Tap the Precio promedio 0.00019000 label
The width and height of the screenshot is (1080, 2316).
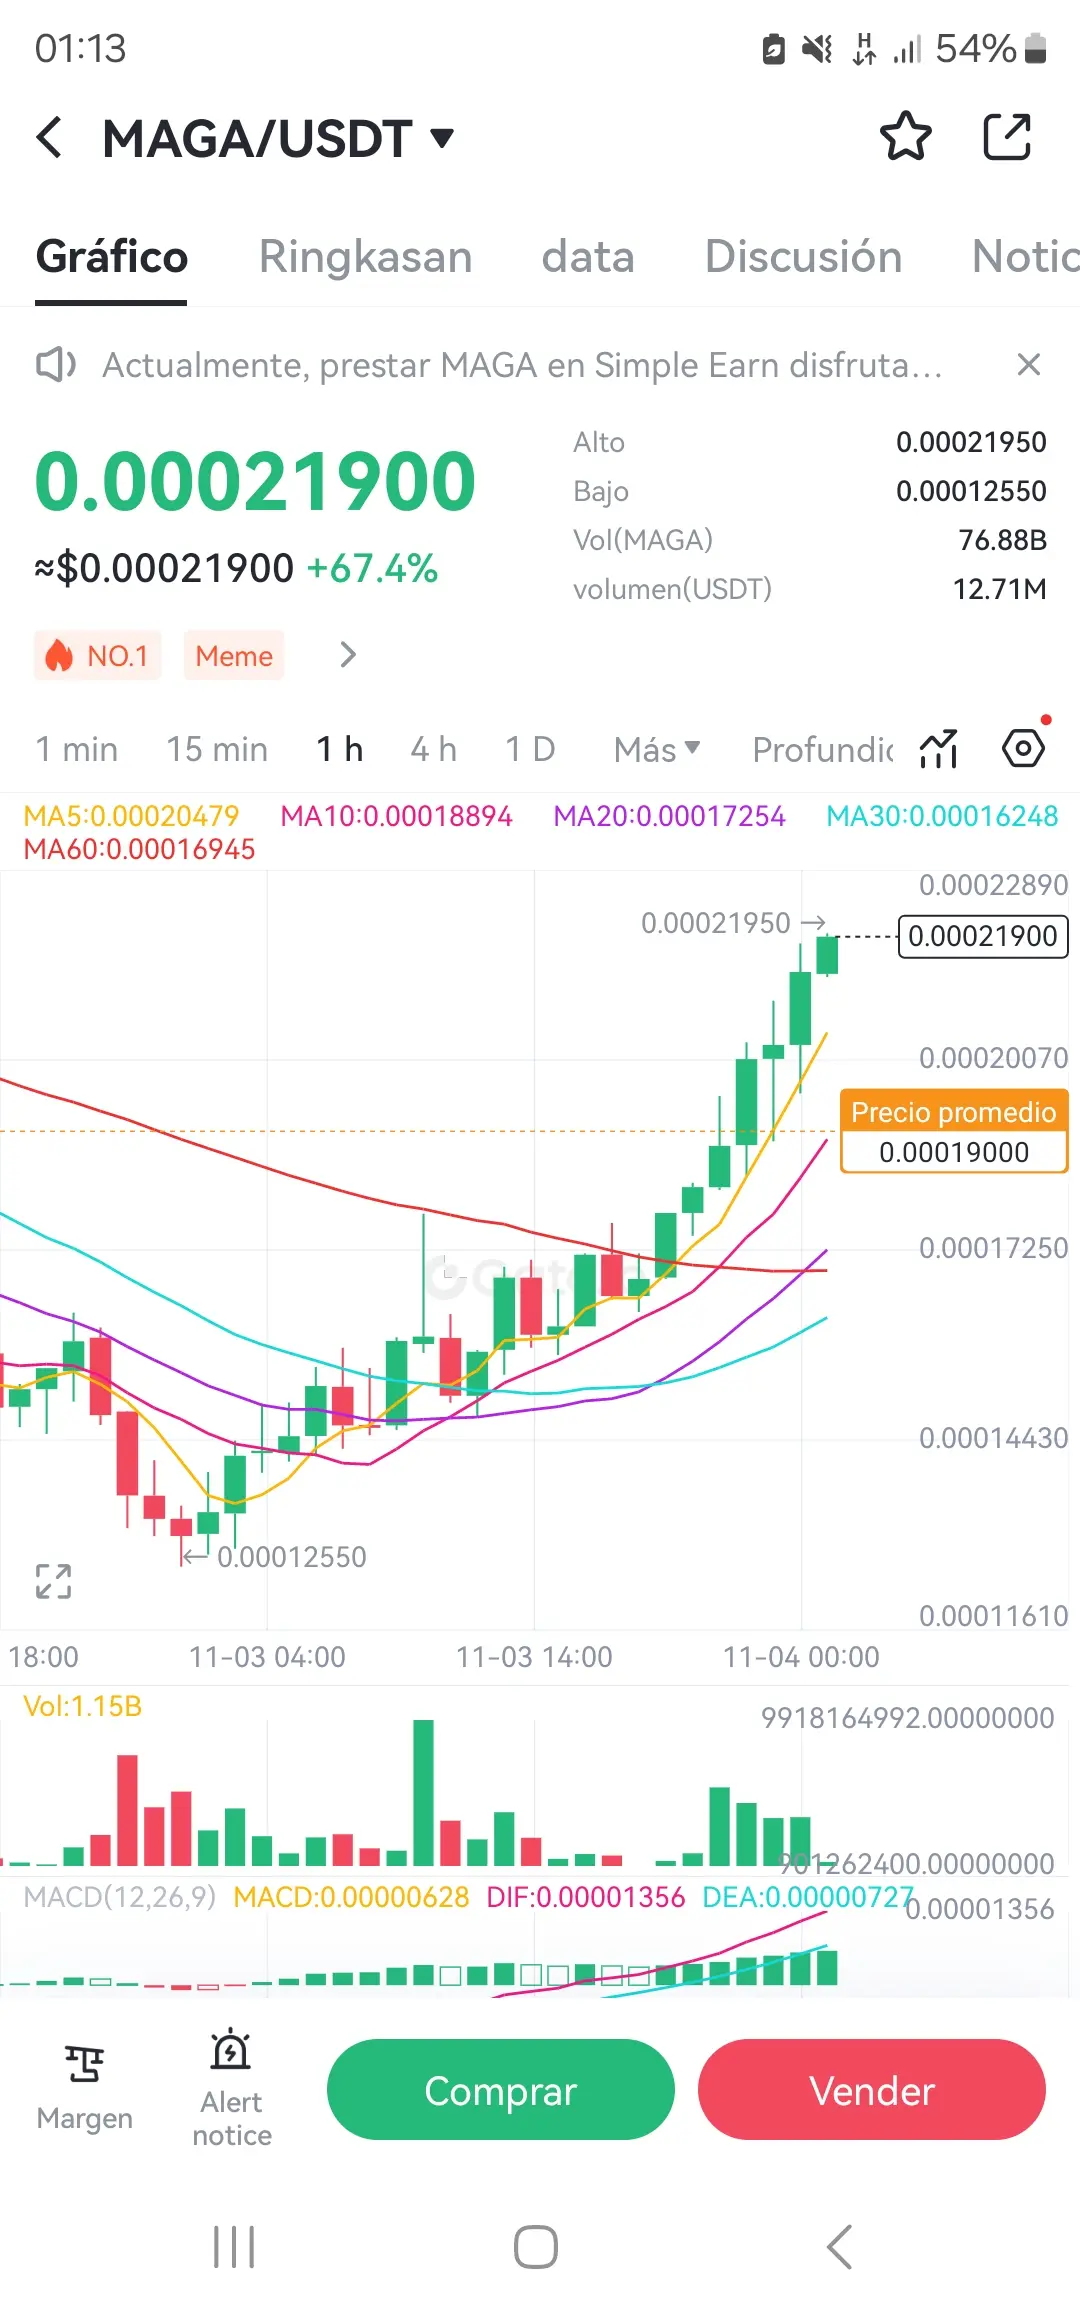pos(954,1131)
